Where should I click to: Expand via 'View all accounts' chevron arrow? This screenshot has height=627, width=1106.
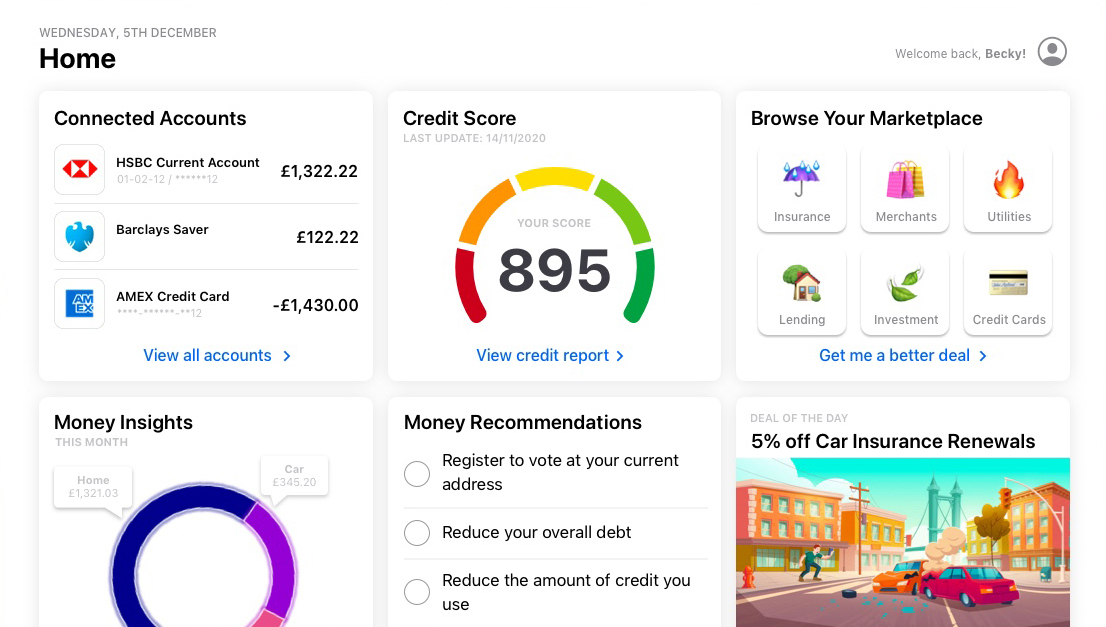pos(287,356)
